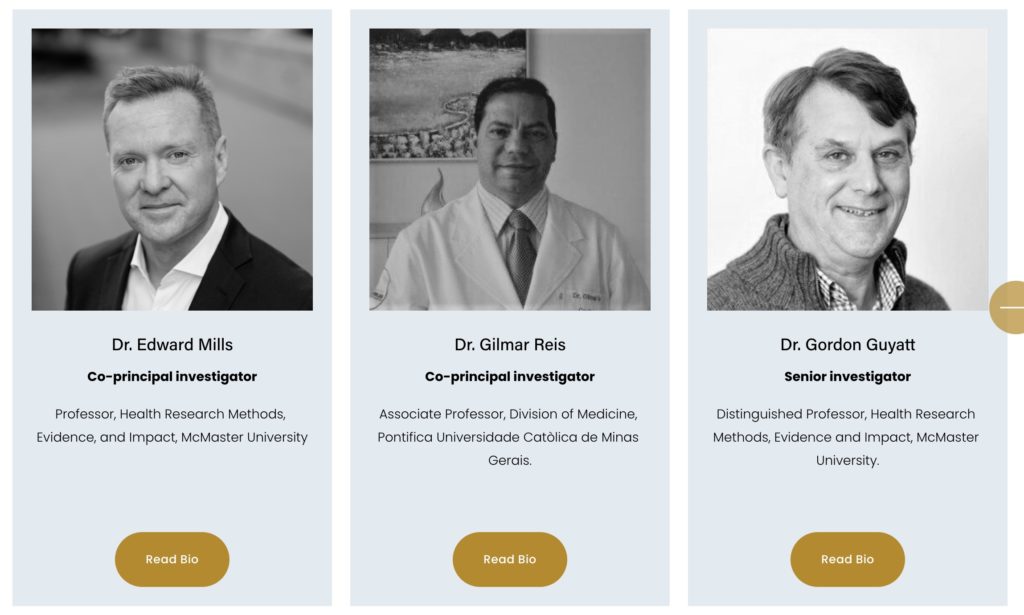Open Dr. Gilmar Reis' bio
1024x615 pixels.
(x=510, y=559)
